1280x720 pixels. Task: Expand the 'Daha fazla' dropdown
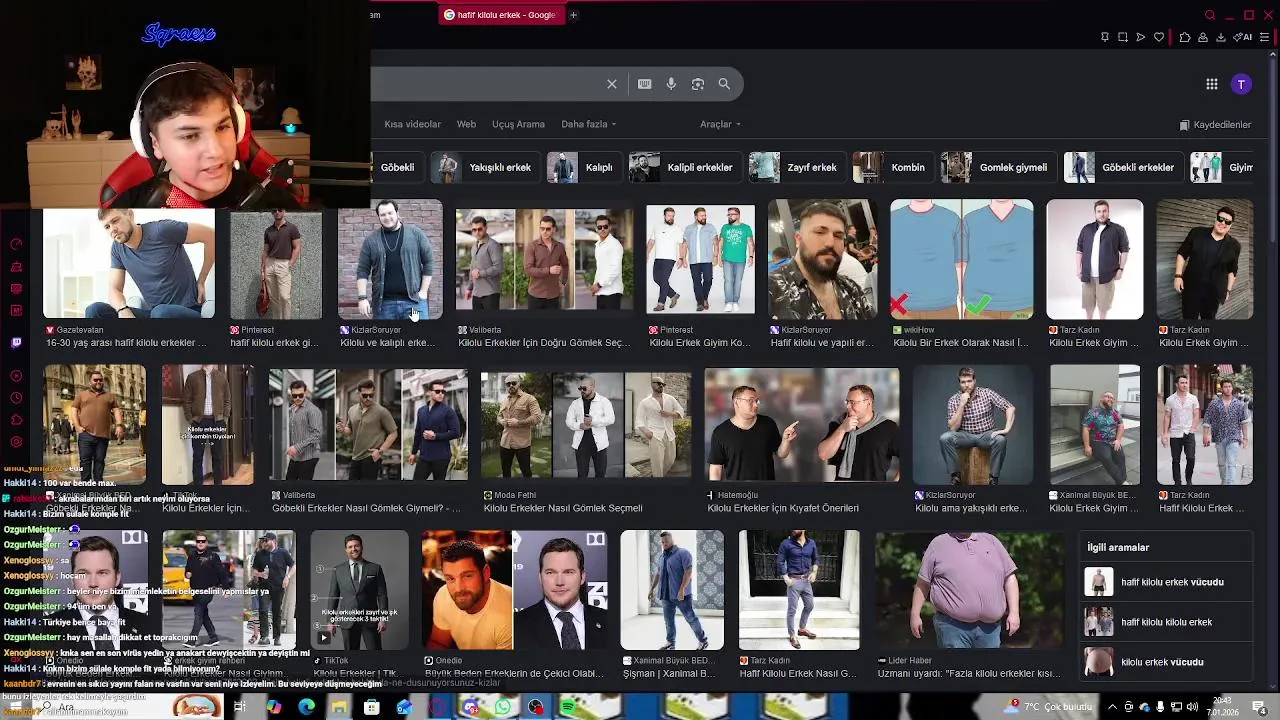[x=588, y=124]
